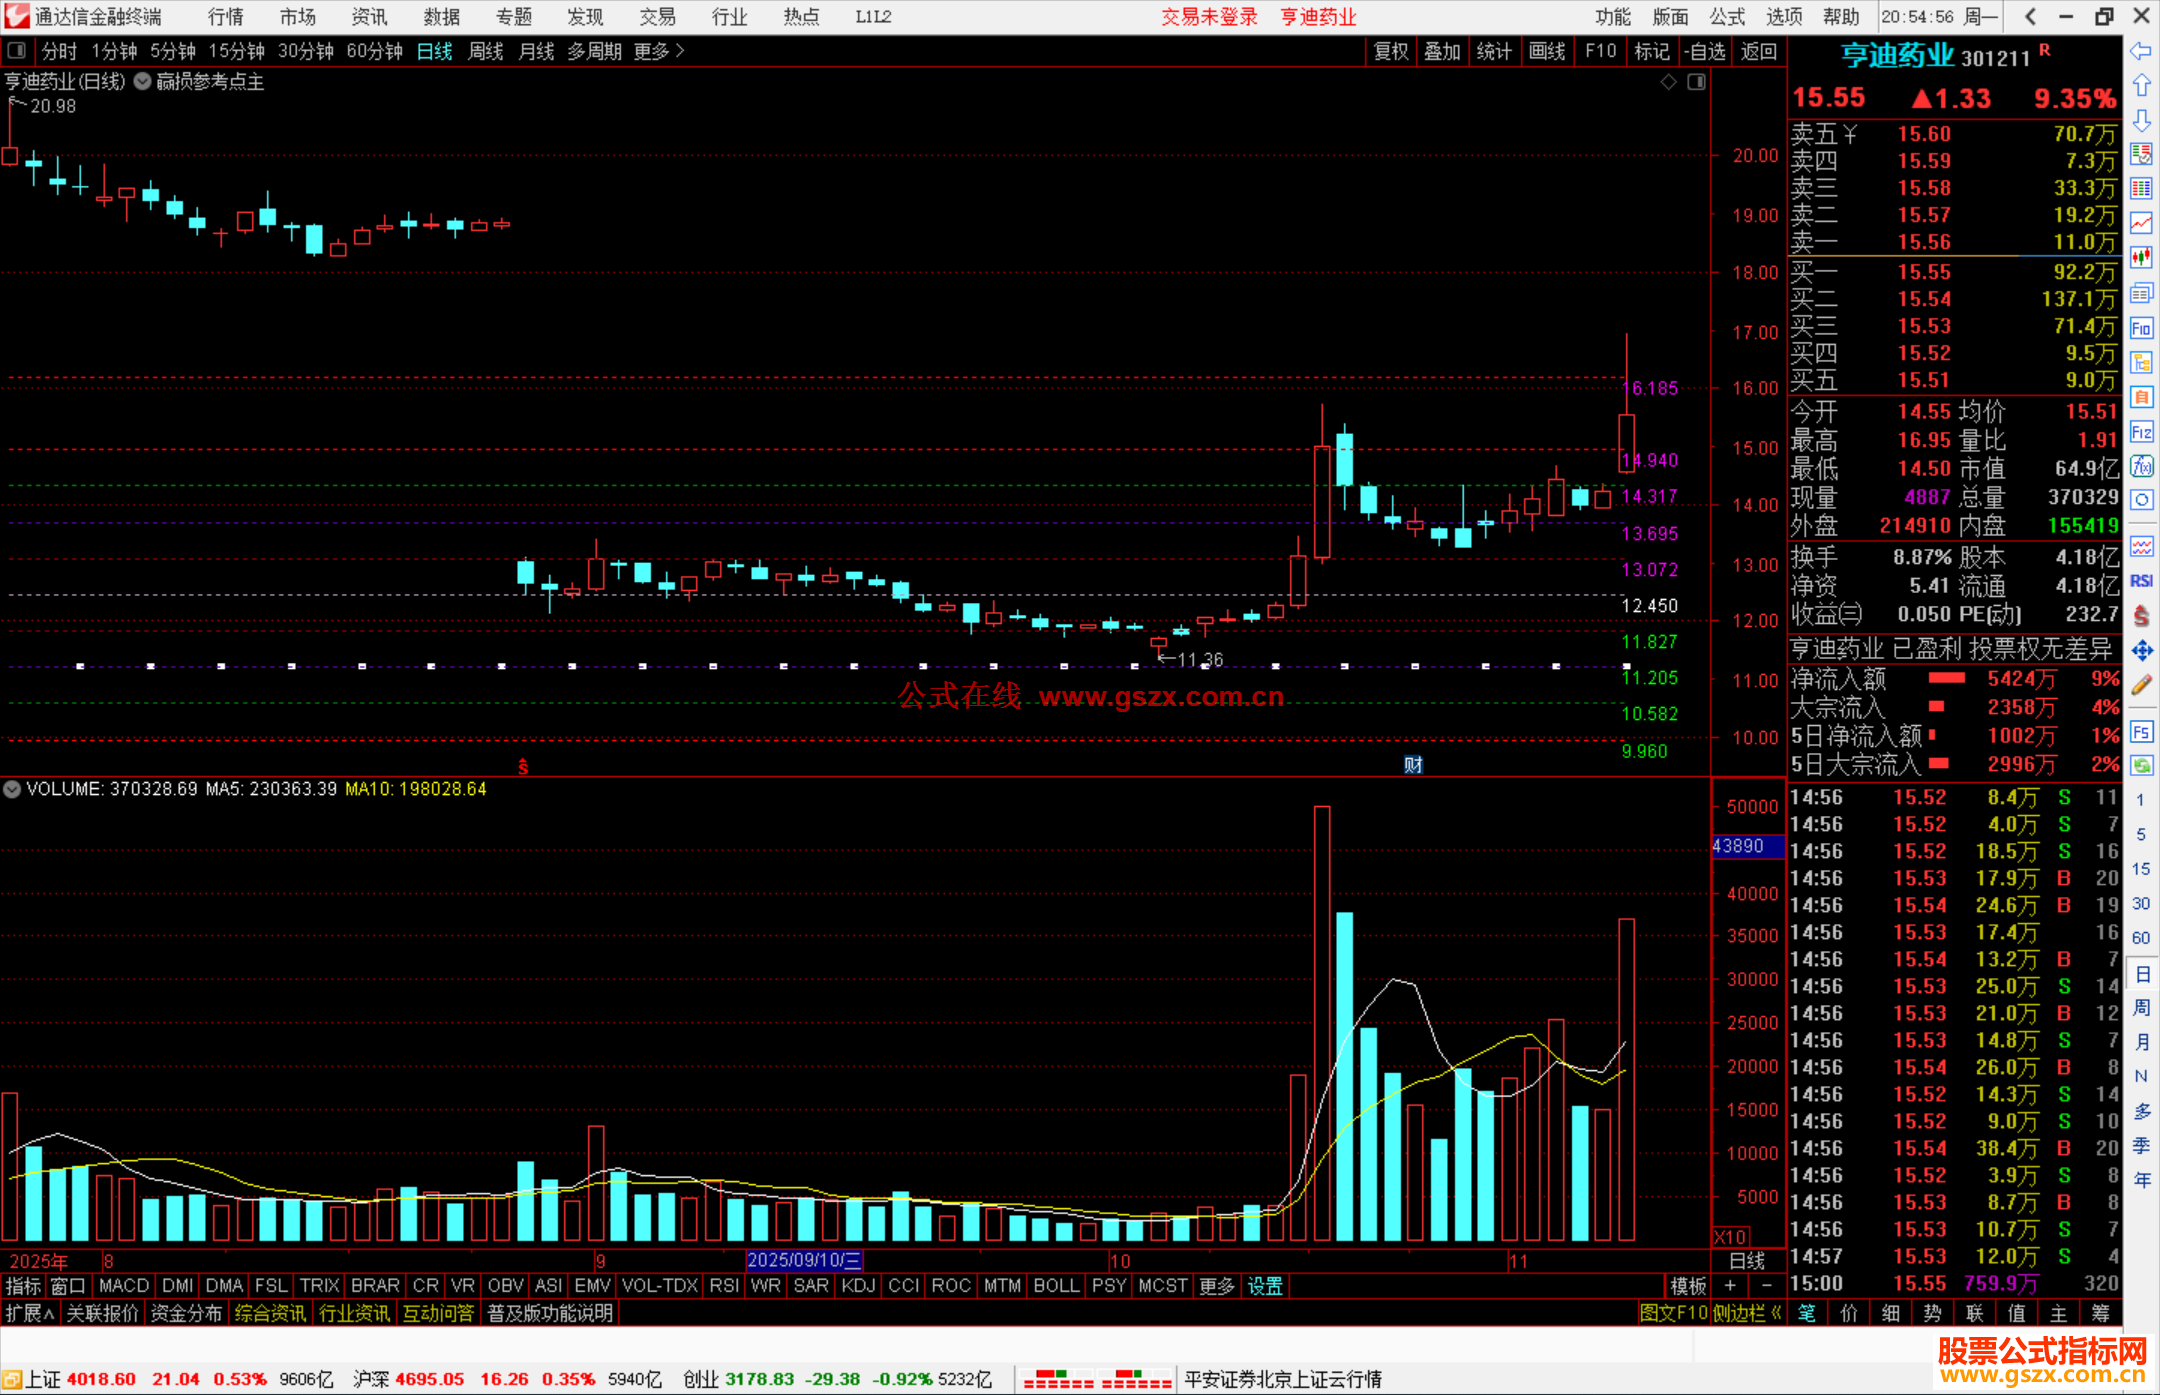The height and width of the screenshot is (1395, 2160).
Task: Click the f(x) formula sidebar icon
Action: click(x=2141, y=466)
